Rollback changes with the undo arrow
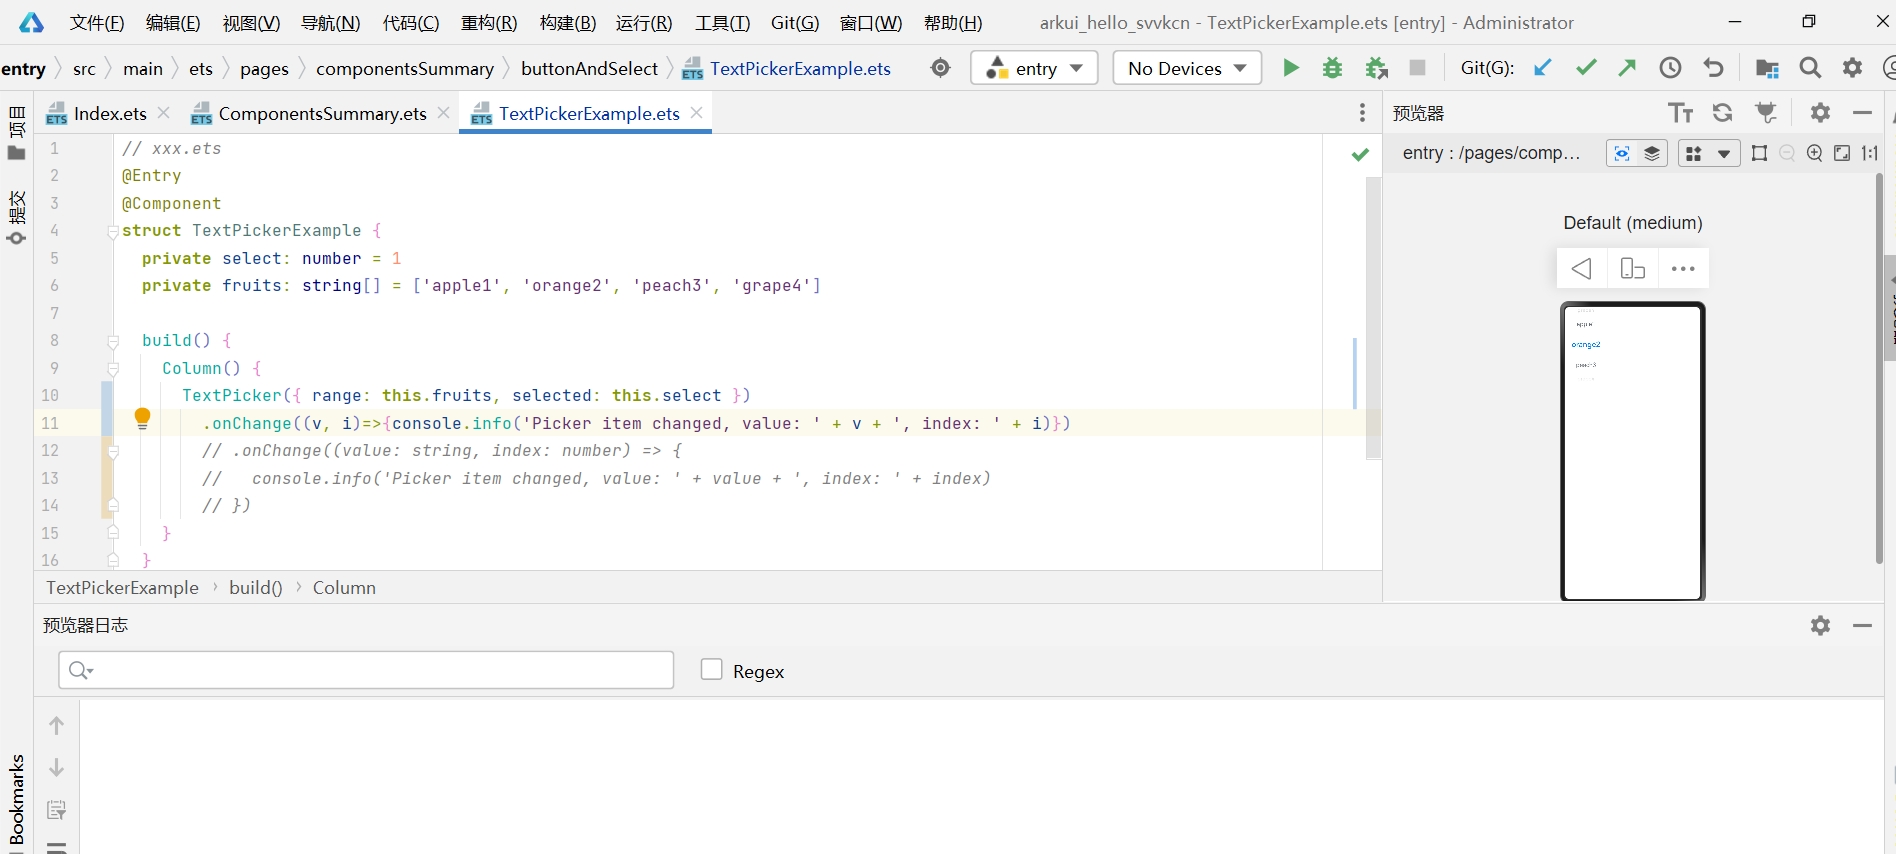This screenshot has height=854, width=1896. pos(1713,68)
